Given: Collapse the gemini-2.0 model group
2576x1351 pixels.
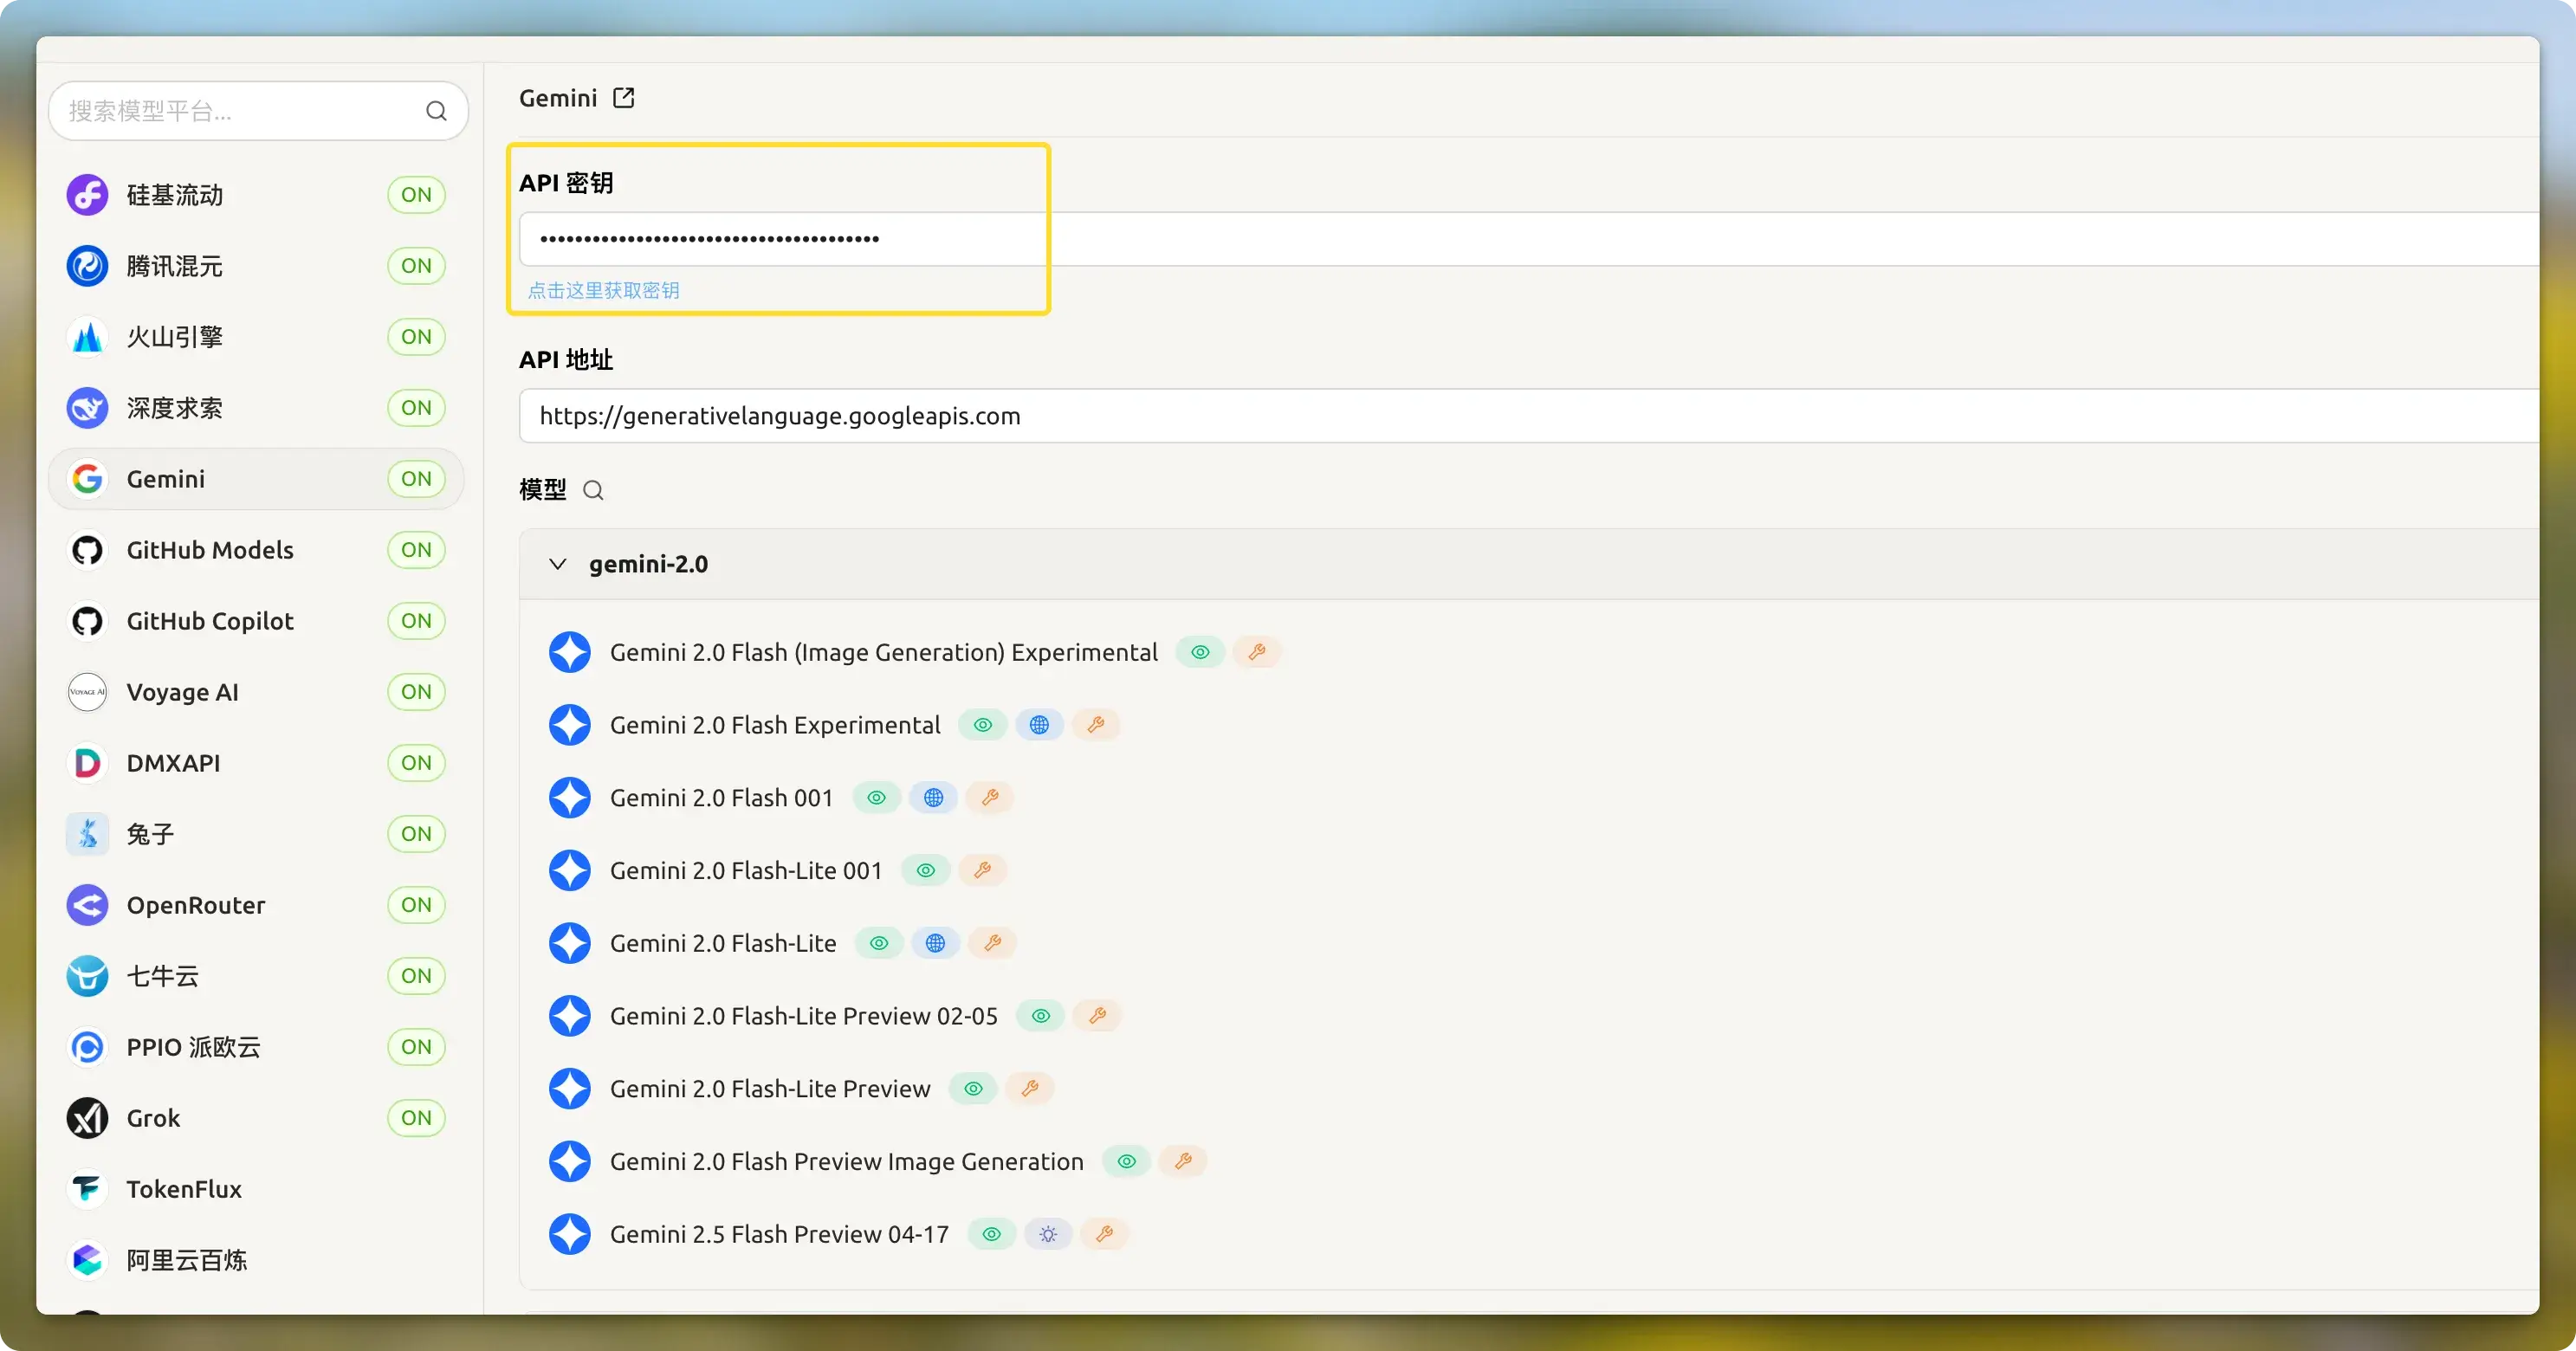Looking at the screenshot, I should click(558, 564).
